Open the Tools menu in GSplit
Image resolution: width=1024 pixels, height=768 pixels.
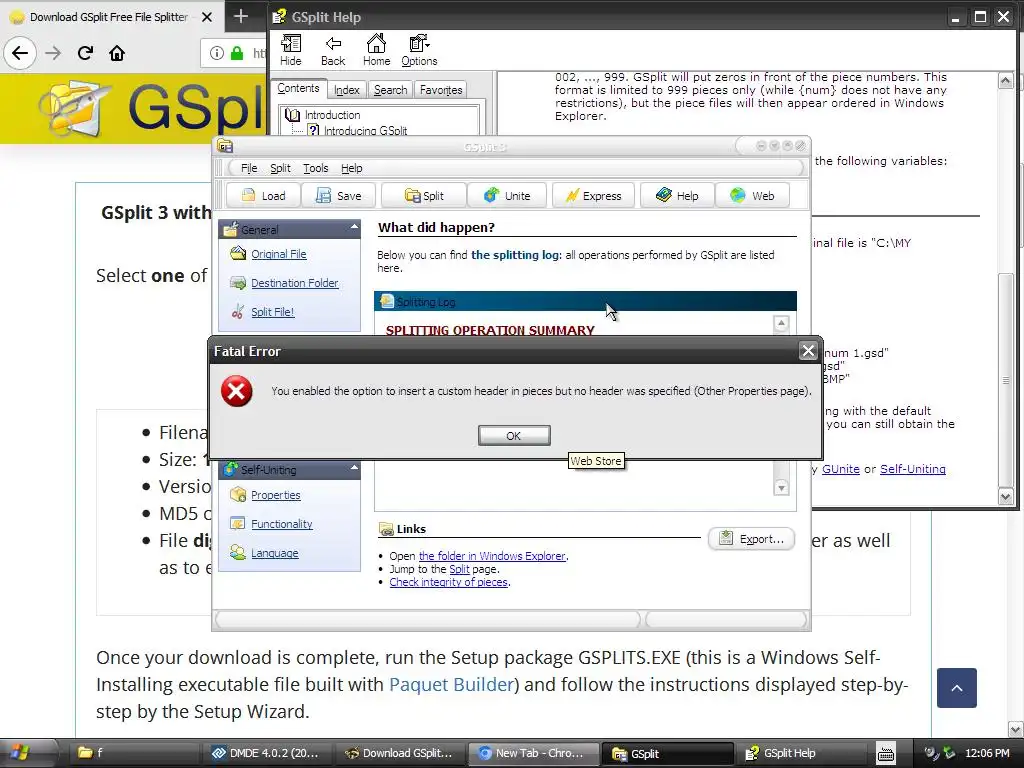[315, 168]
